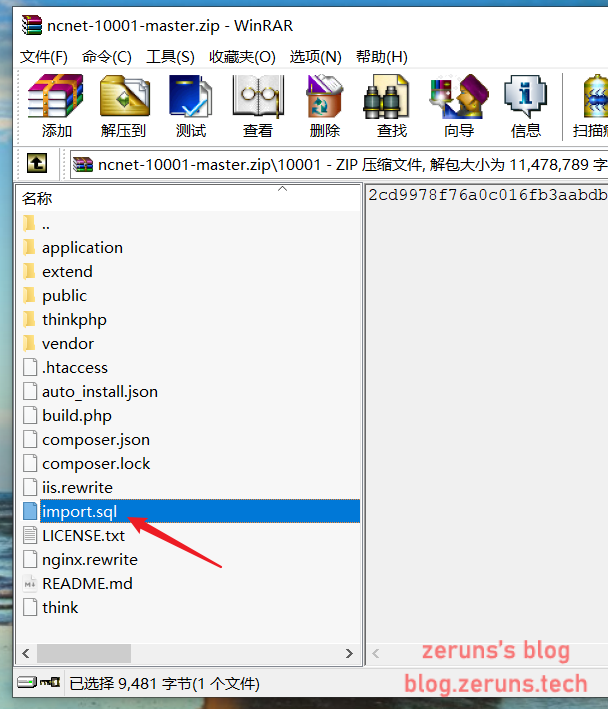The image size is (608, 709).
Task: Select composer.json file name
Action: 96,440
